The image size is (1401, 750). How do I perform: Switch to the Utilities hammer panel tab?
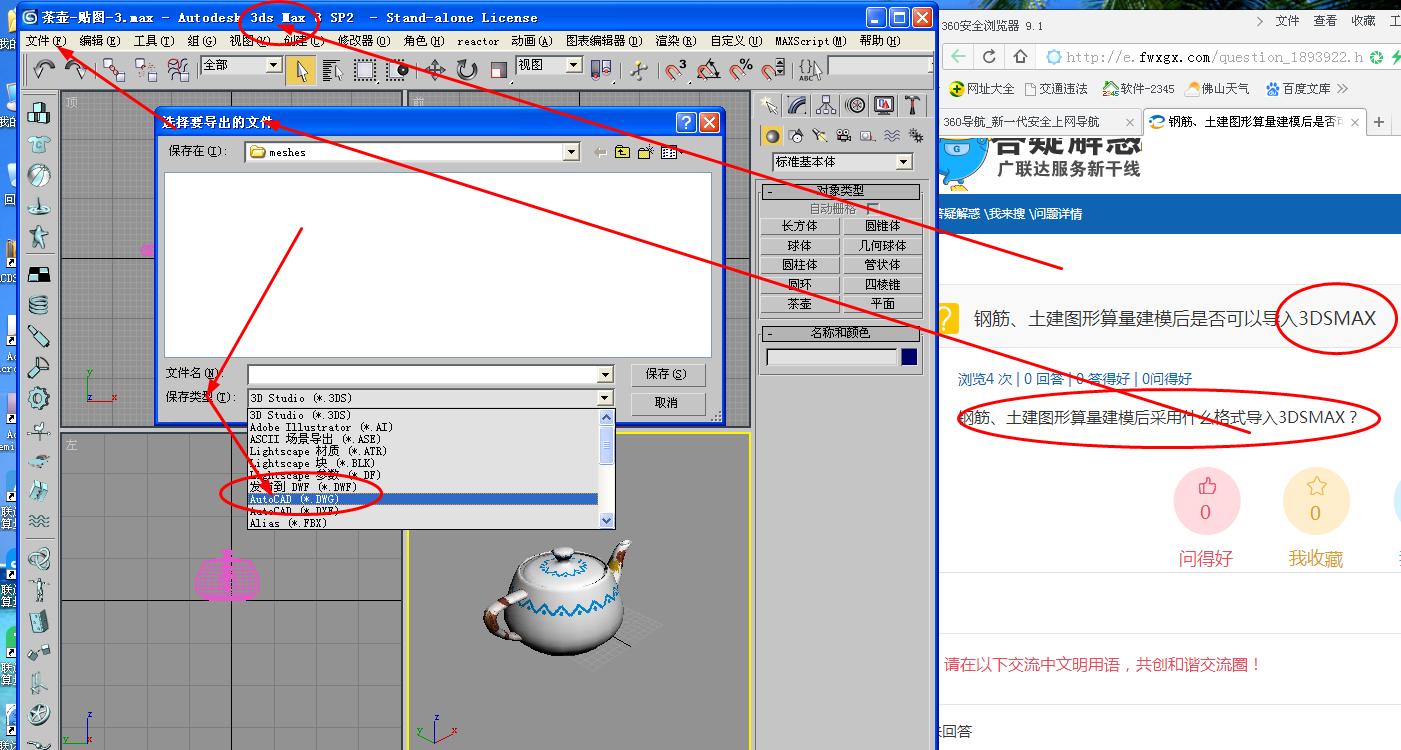click(913, 105)
